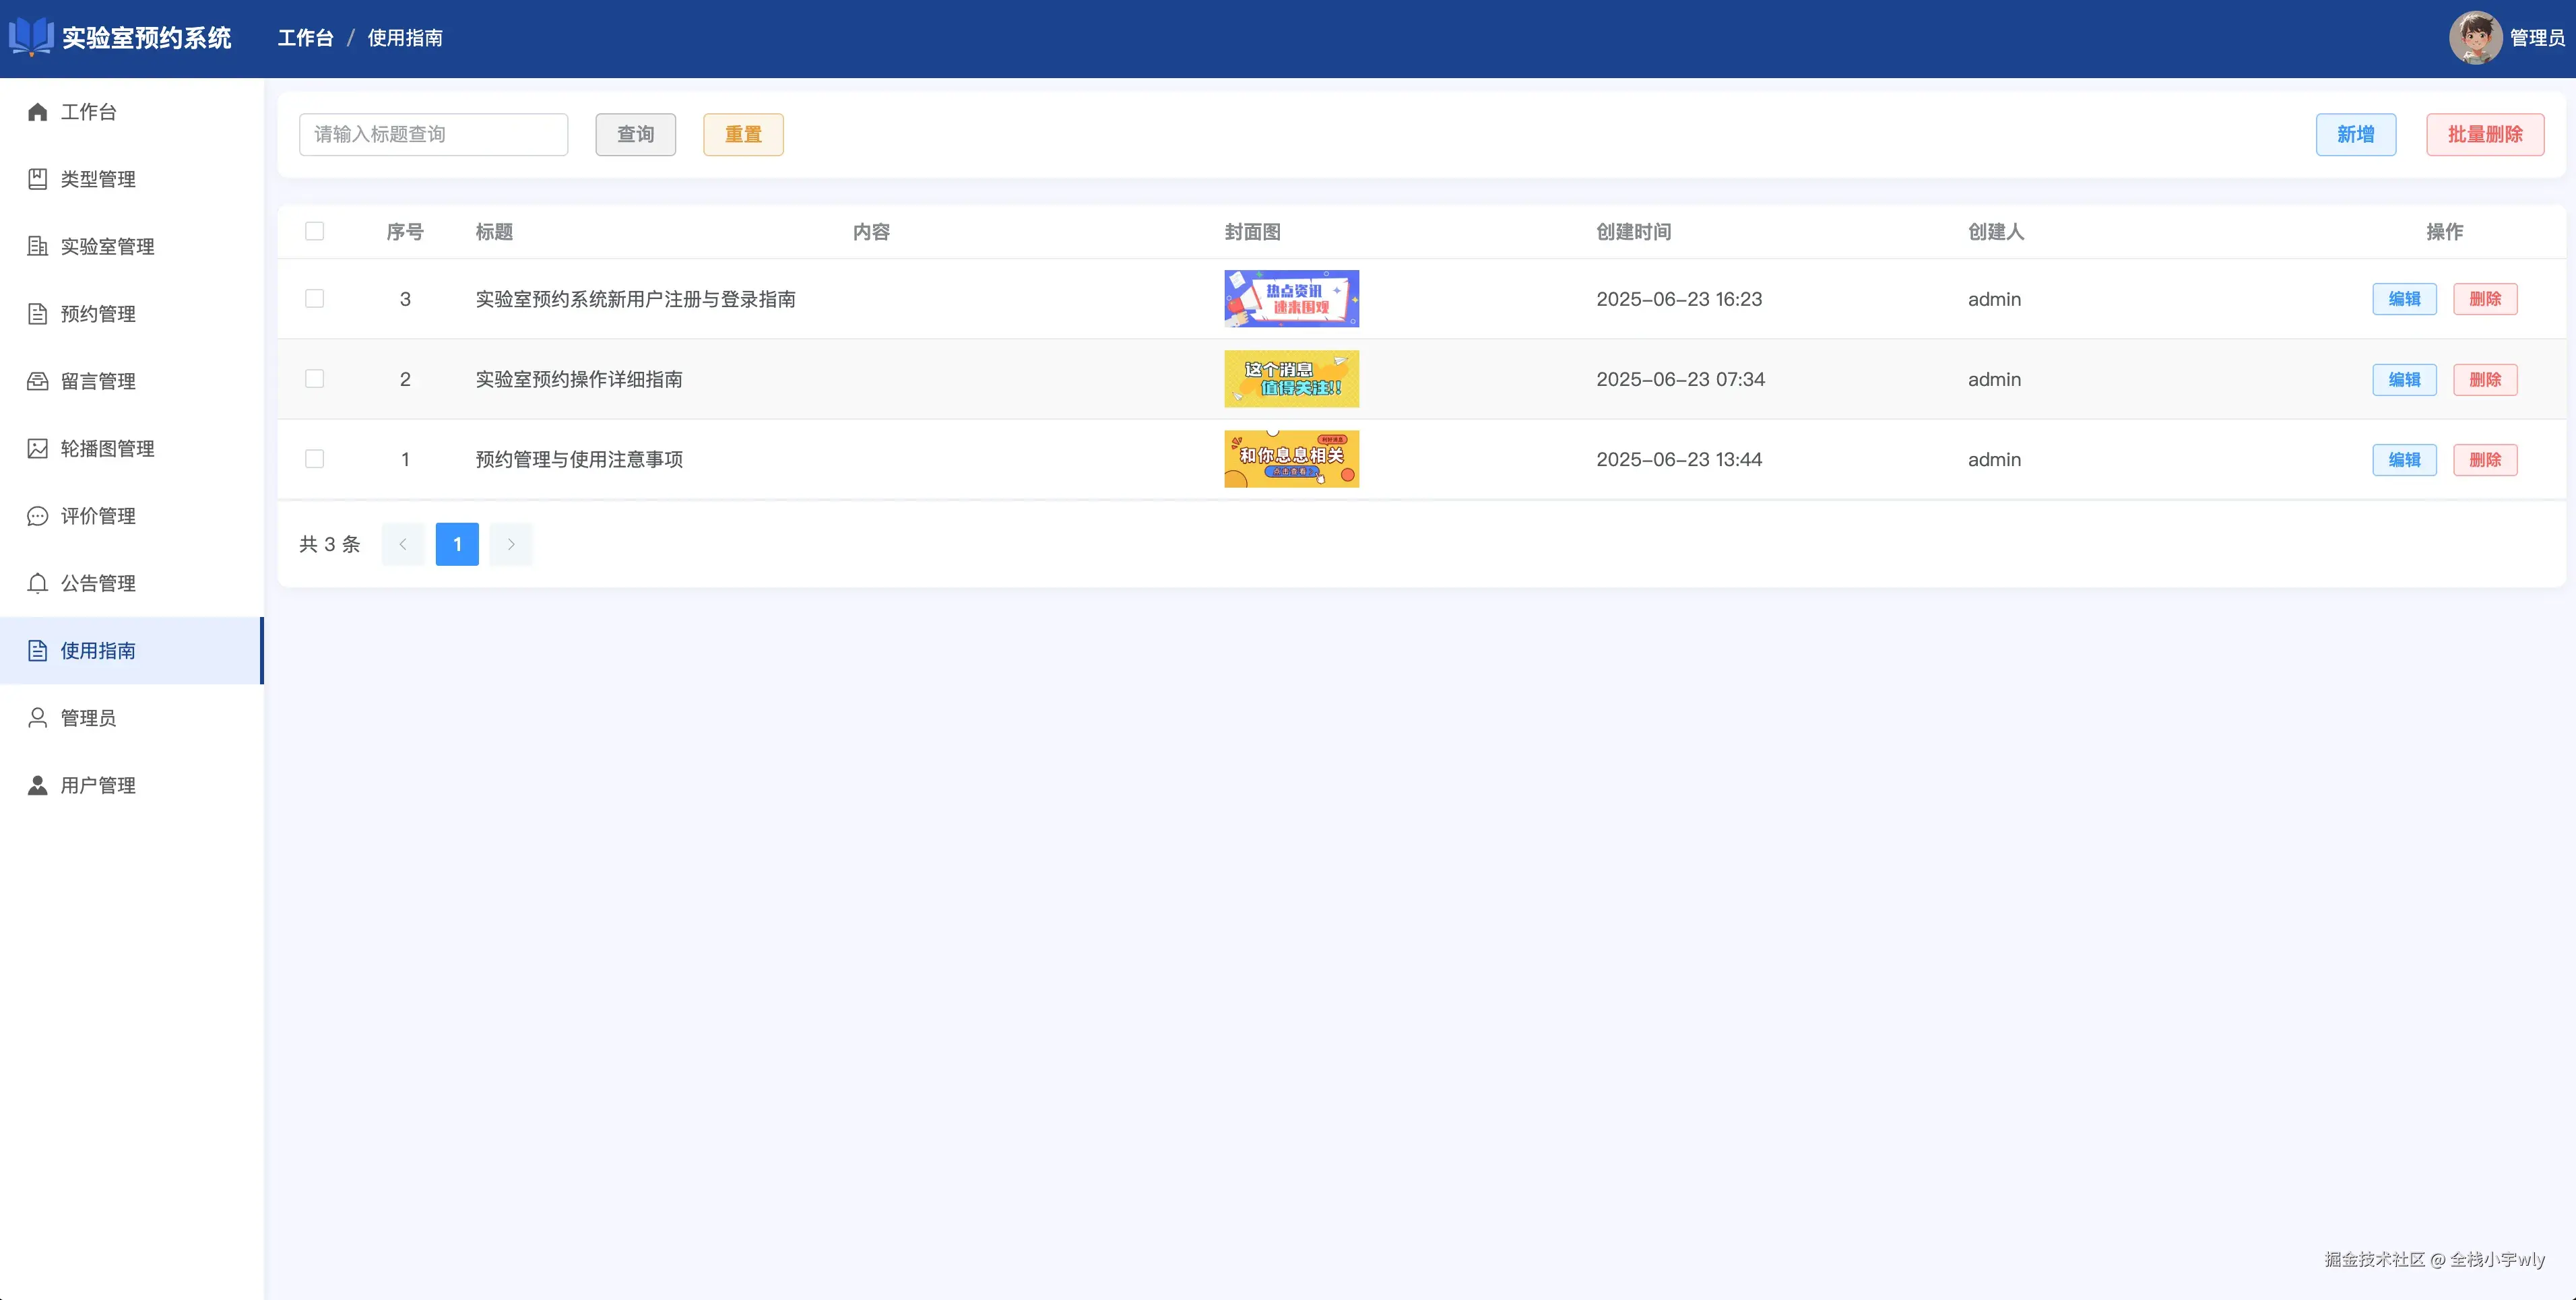Click the home icon beside 工作台

(37, 112)
